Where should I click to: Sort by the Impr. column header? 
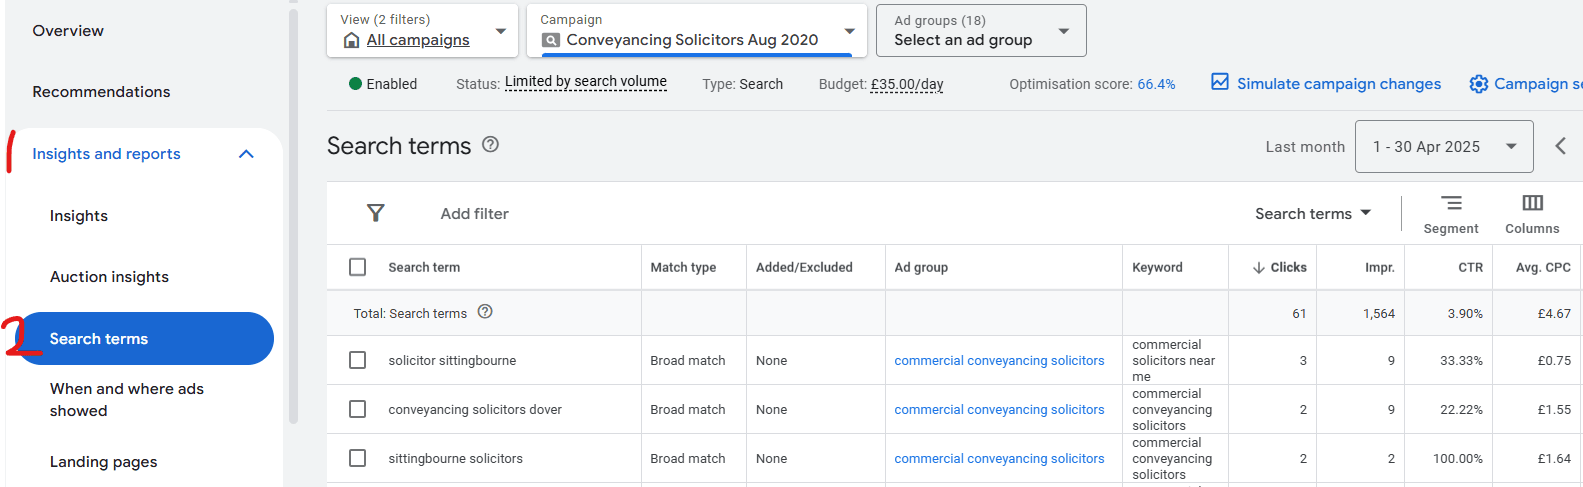tap(1379, 267)
